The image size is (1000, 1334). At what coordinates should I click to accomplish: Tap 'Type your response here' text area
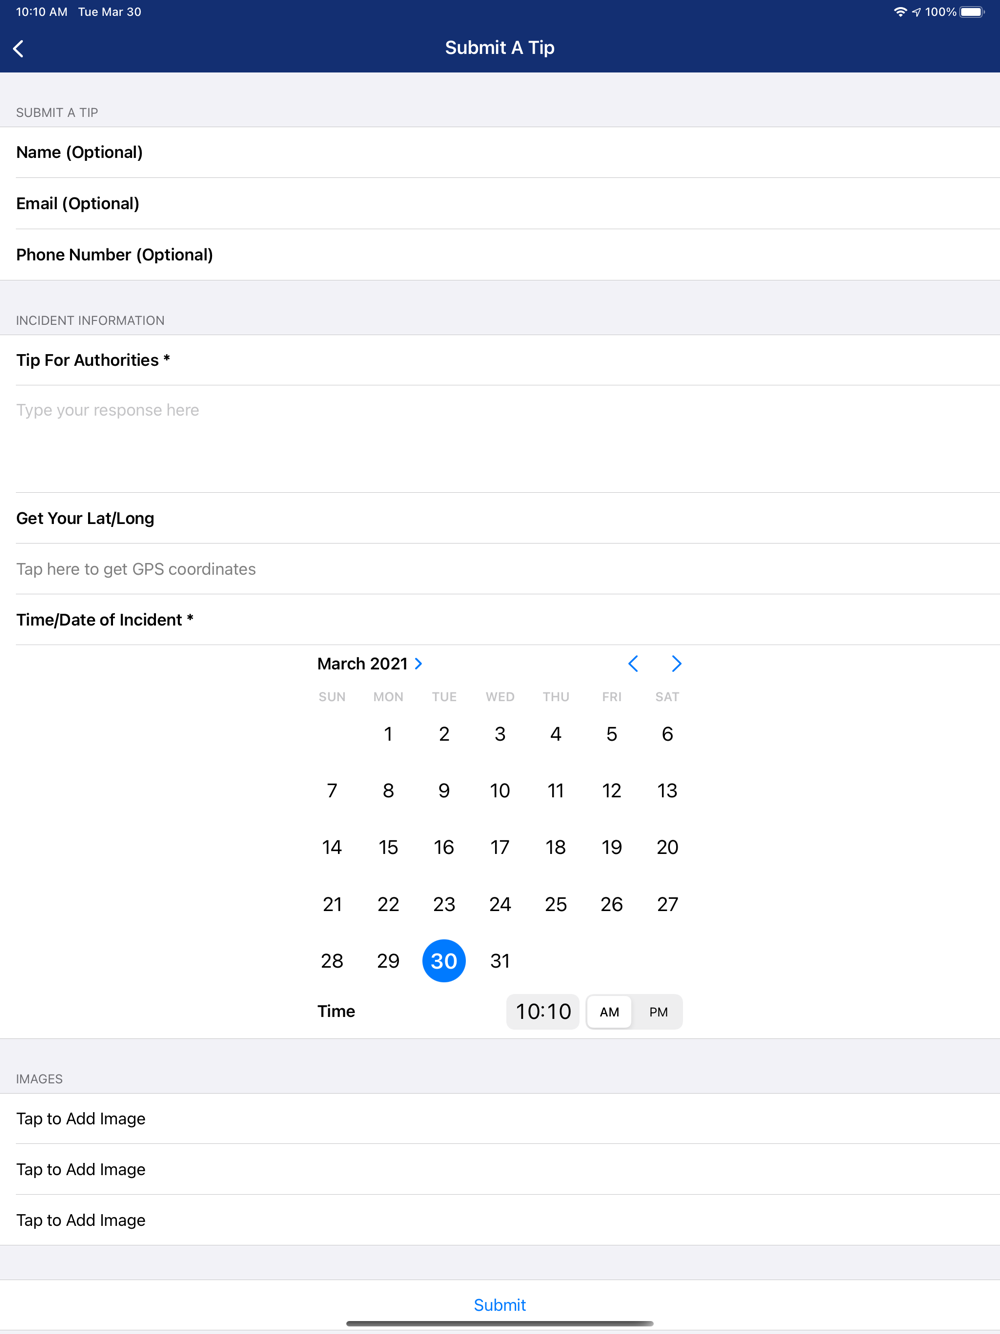tap(500, 438)
